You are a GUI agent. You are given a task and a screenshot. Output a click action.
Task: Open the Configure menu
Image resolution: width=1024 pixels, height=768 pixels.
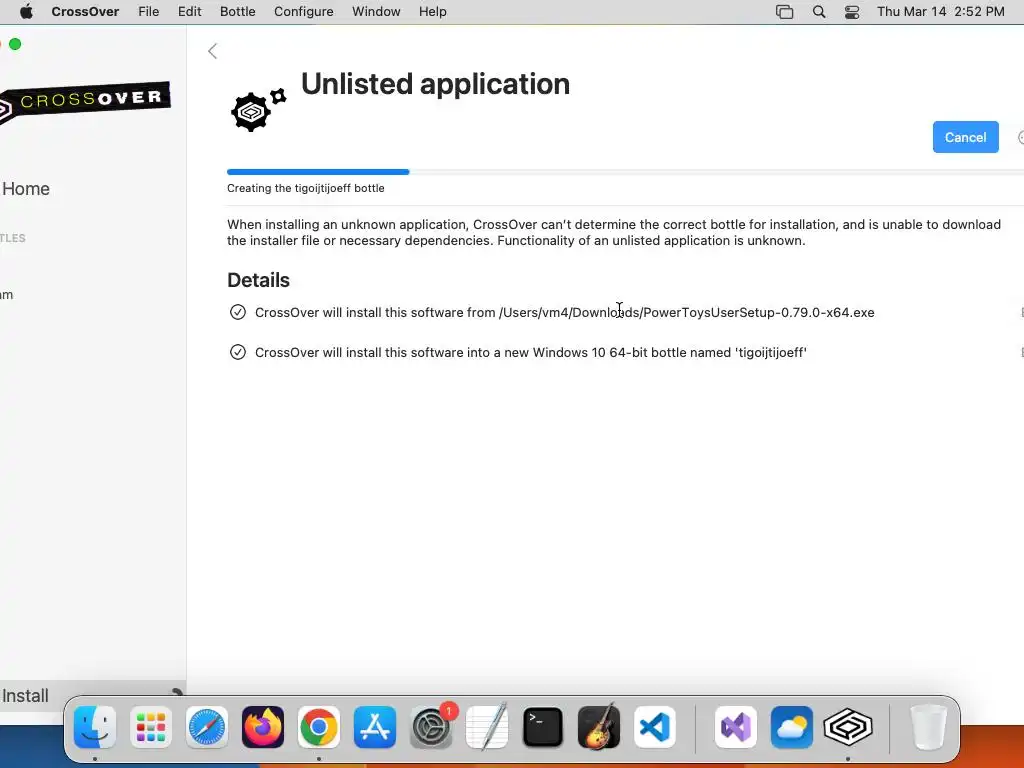click(x=304, y=12)
